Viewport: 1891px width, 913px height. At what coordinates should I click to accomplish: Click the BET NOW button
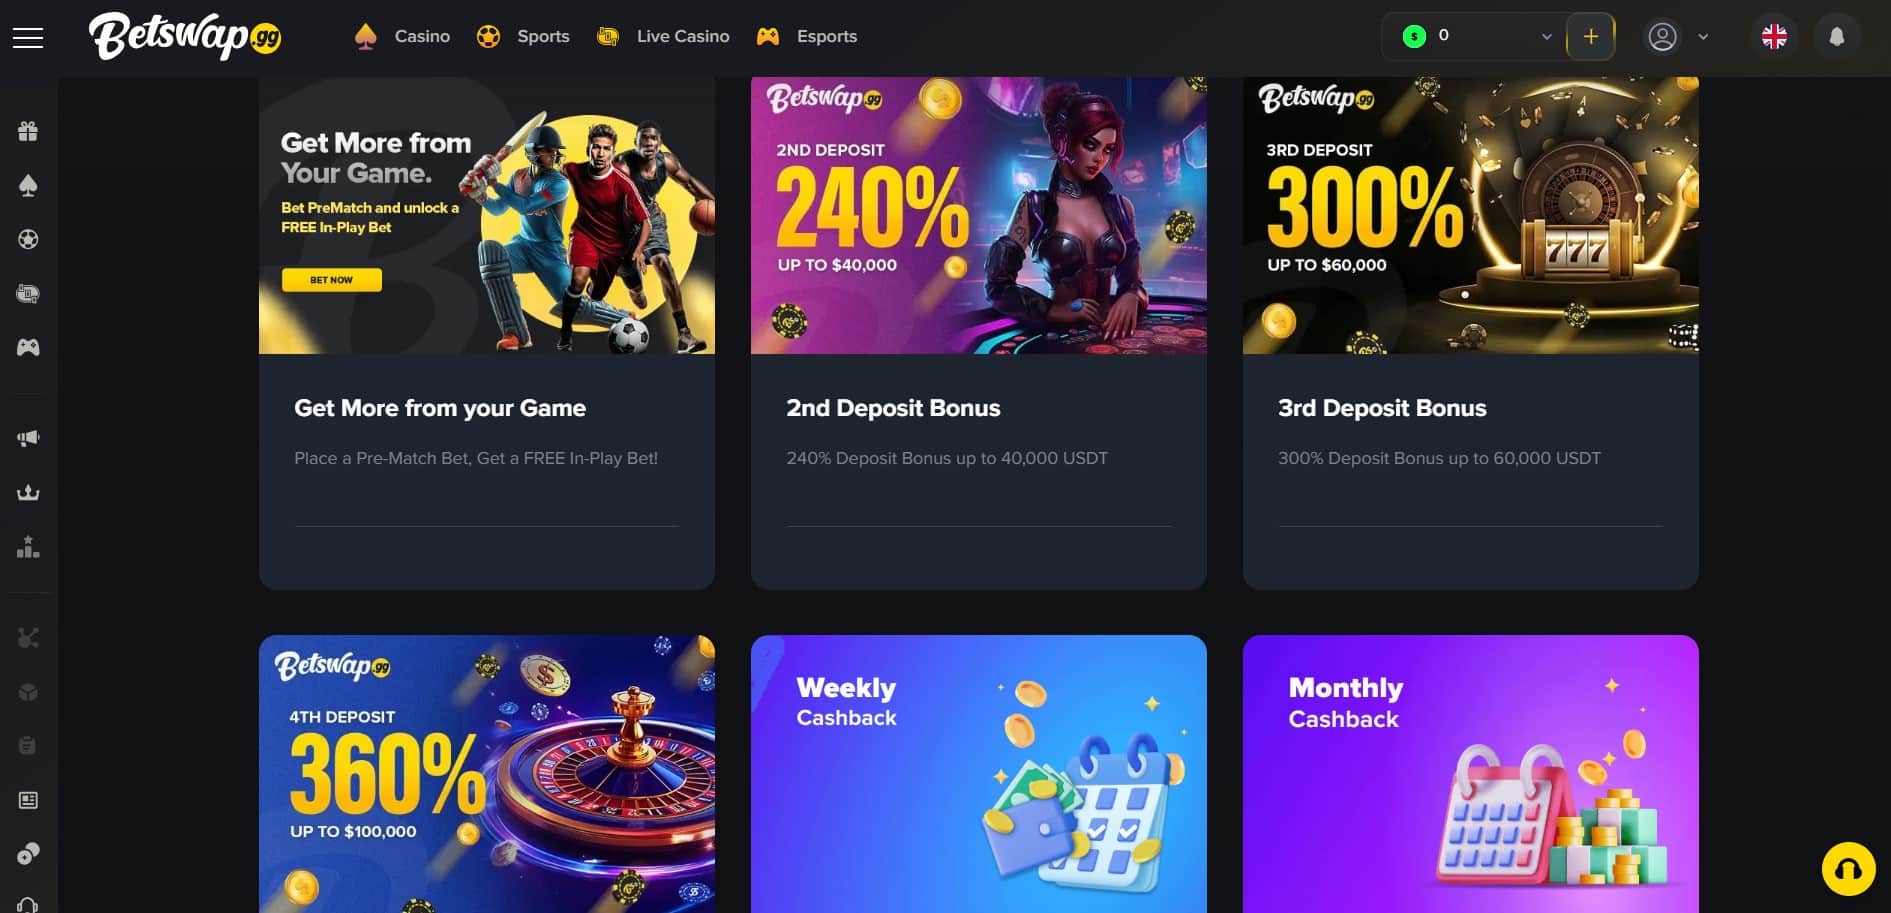[331, 280]
